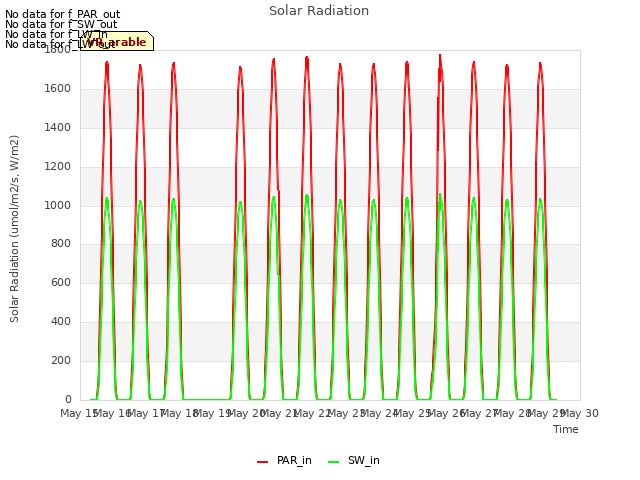640x480 pixels.
Task: Click the May 30 x-axis tick label
Action: [x=580, y=413]
